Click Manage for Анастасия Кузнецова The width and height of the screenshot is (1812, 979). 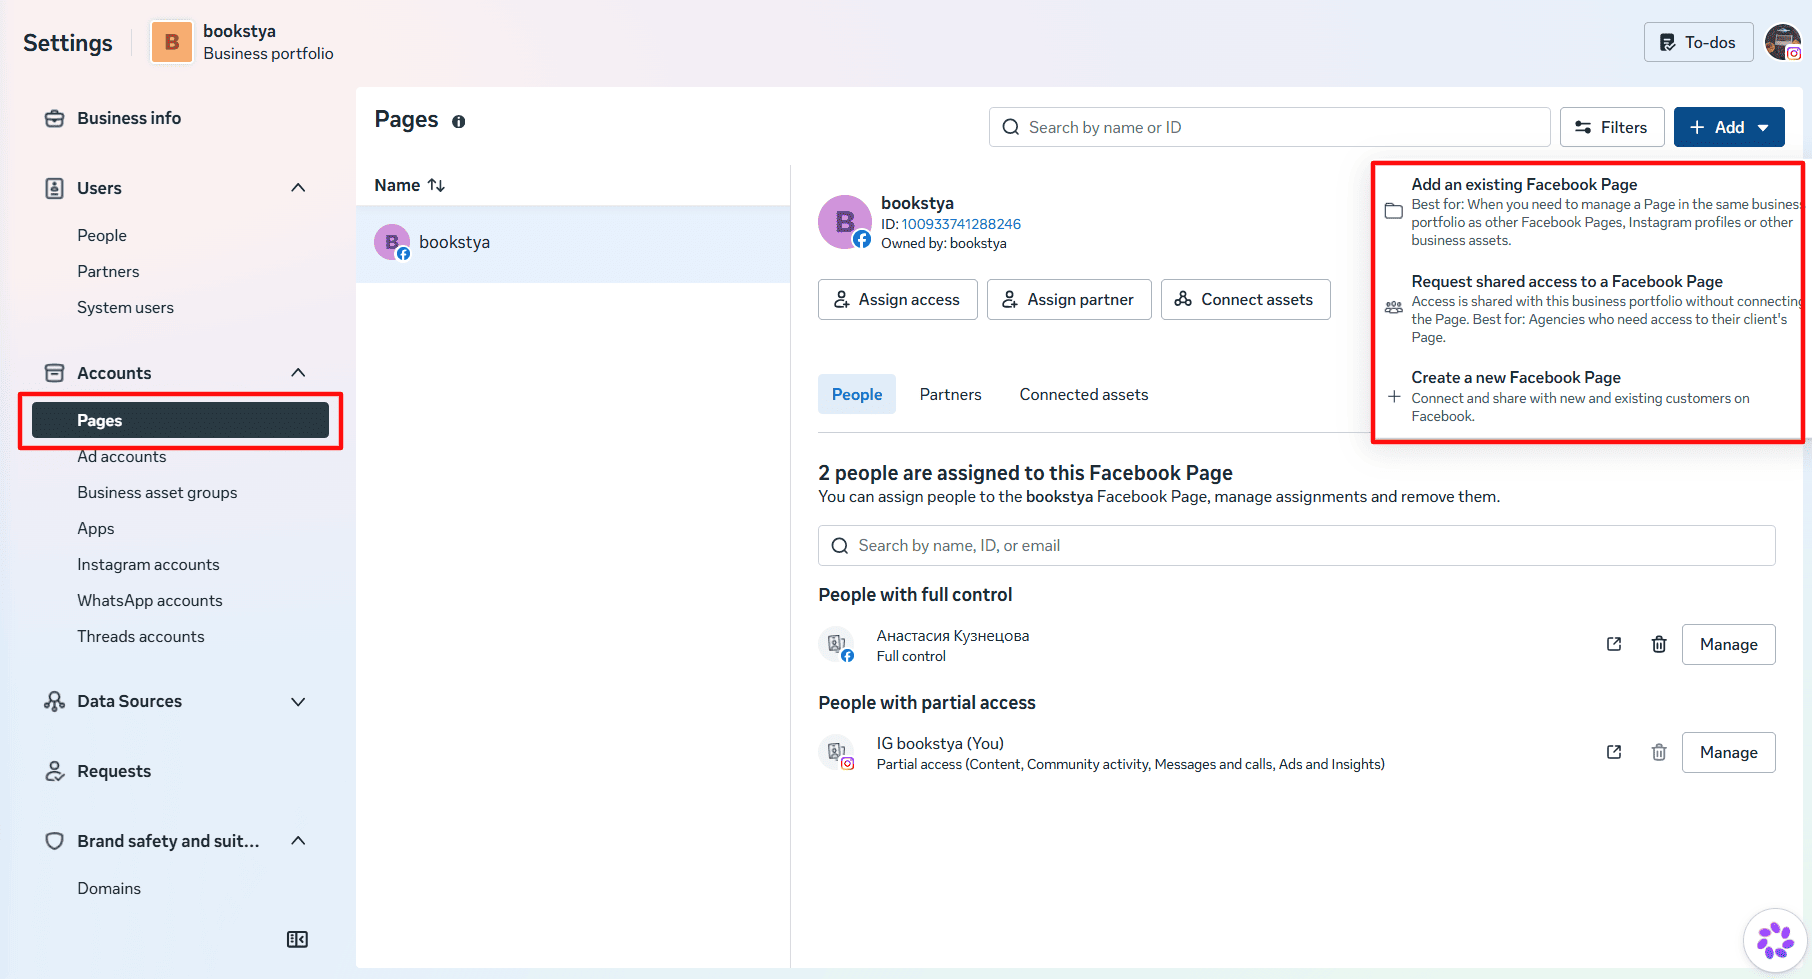(x=1728, y=644)
